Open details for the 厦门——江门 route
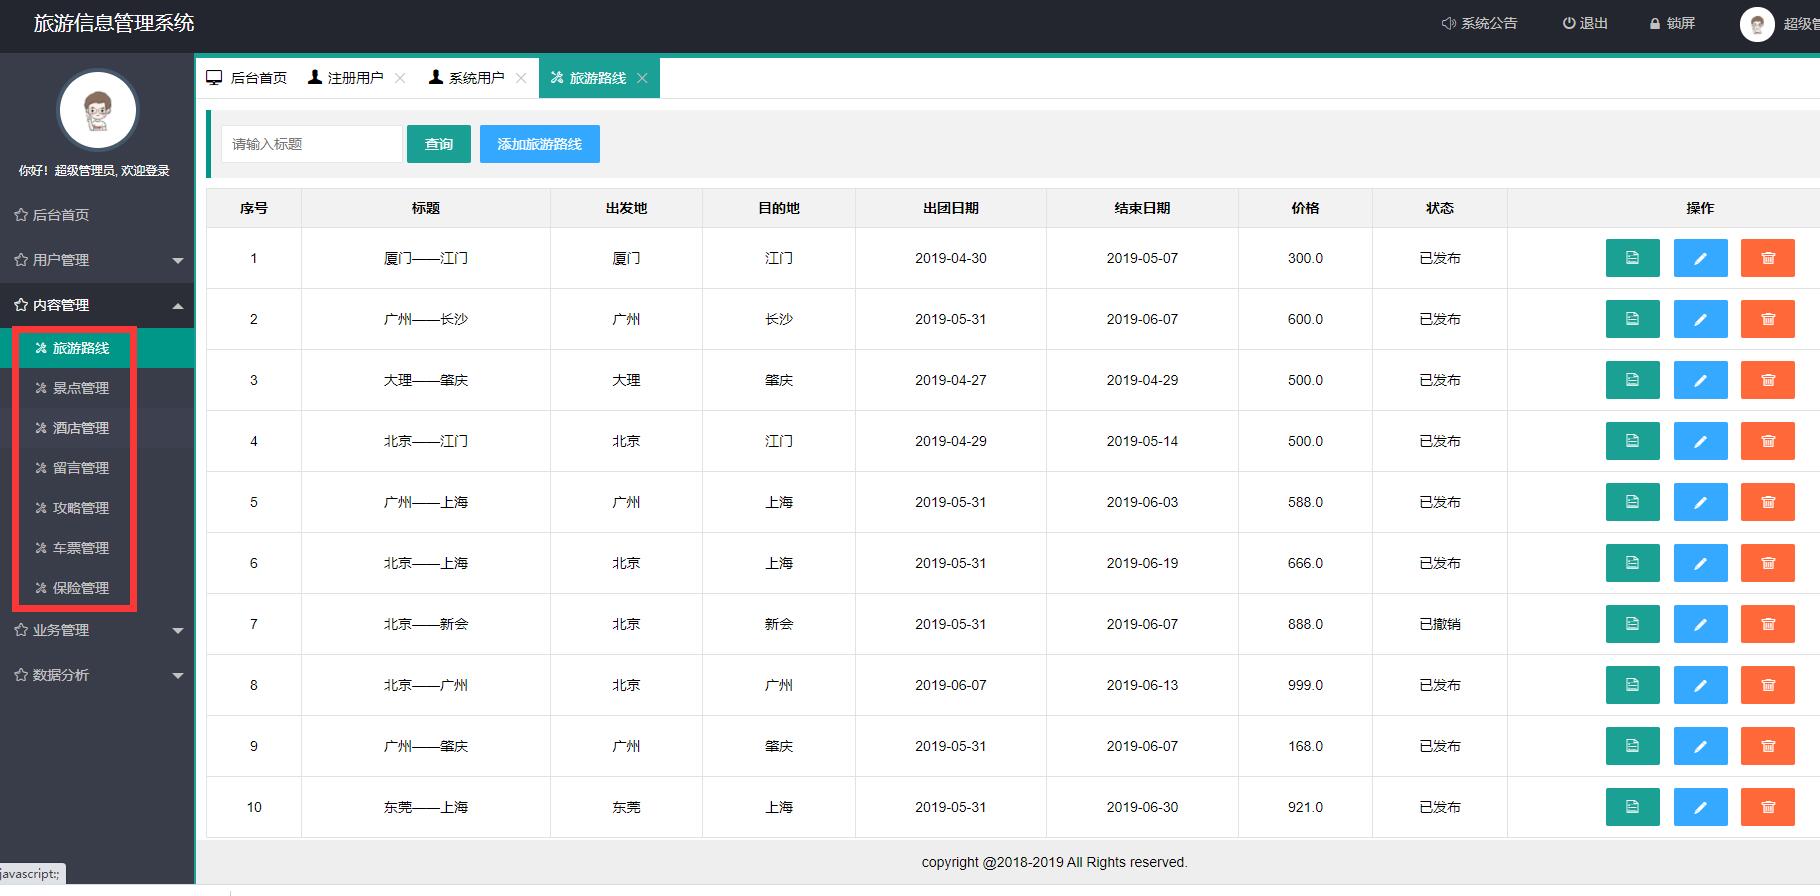This screenshot has width=1820, height=896. click(x=1632, y=258)
